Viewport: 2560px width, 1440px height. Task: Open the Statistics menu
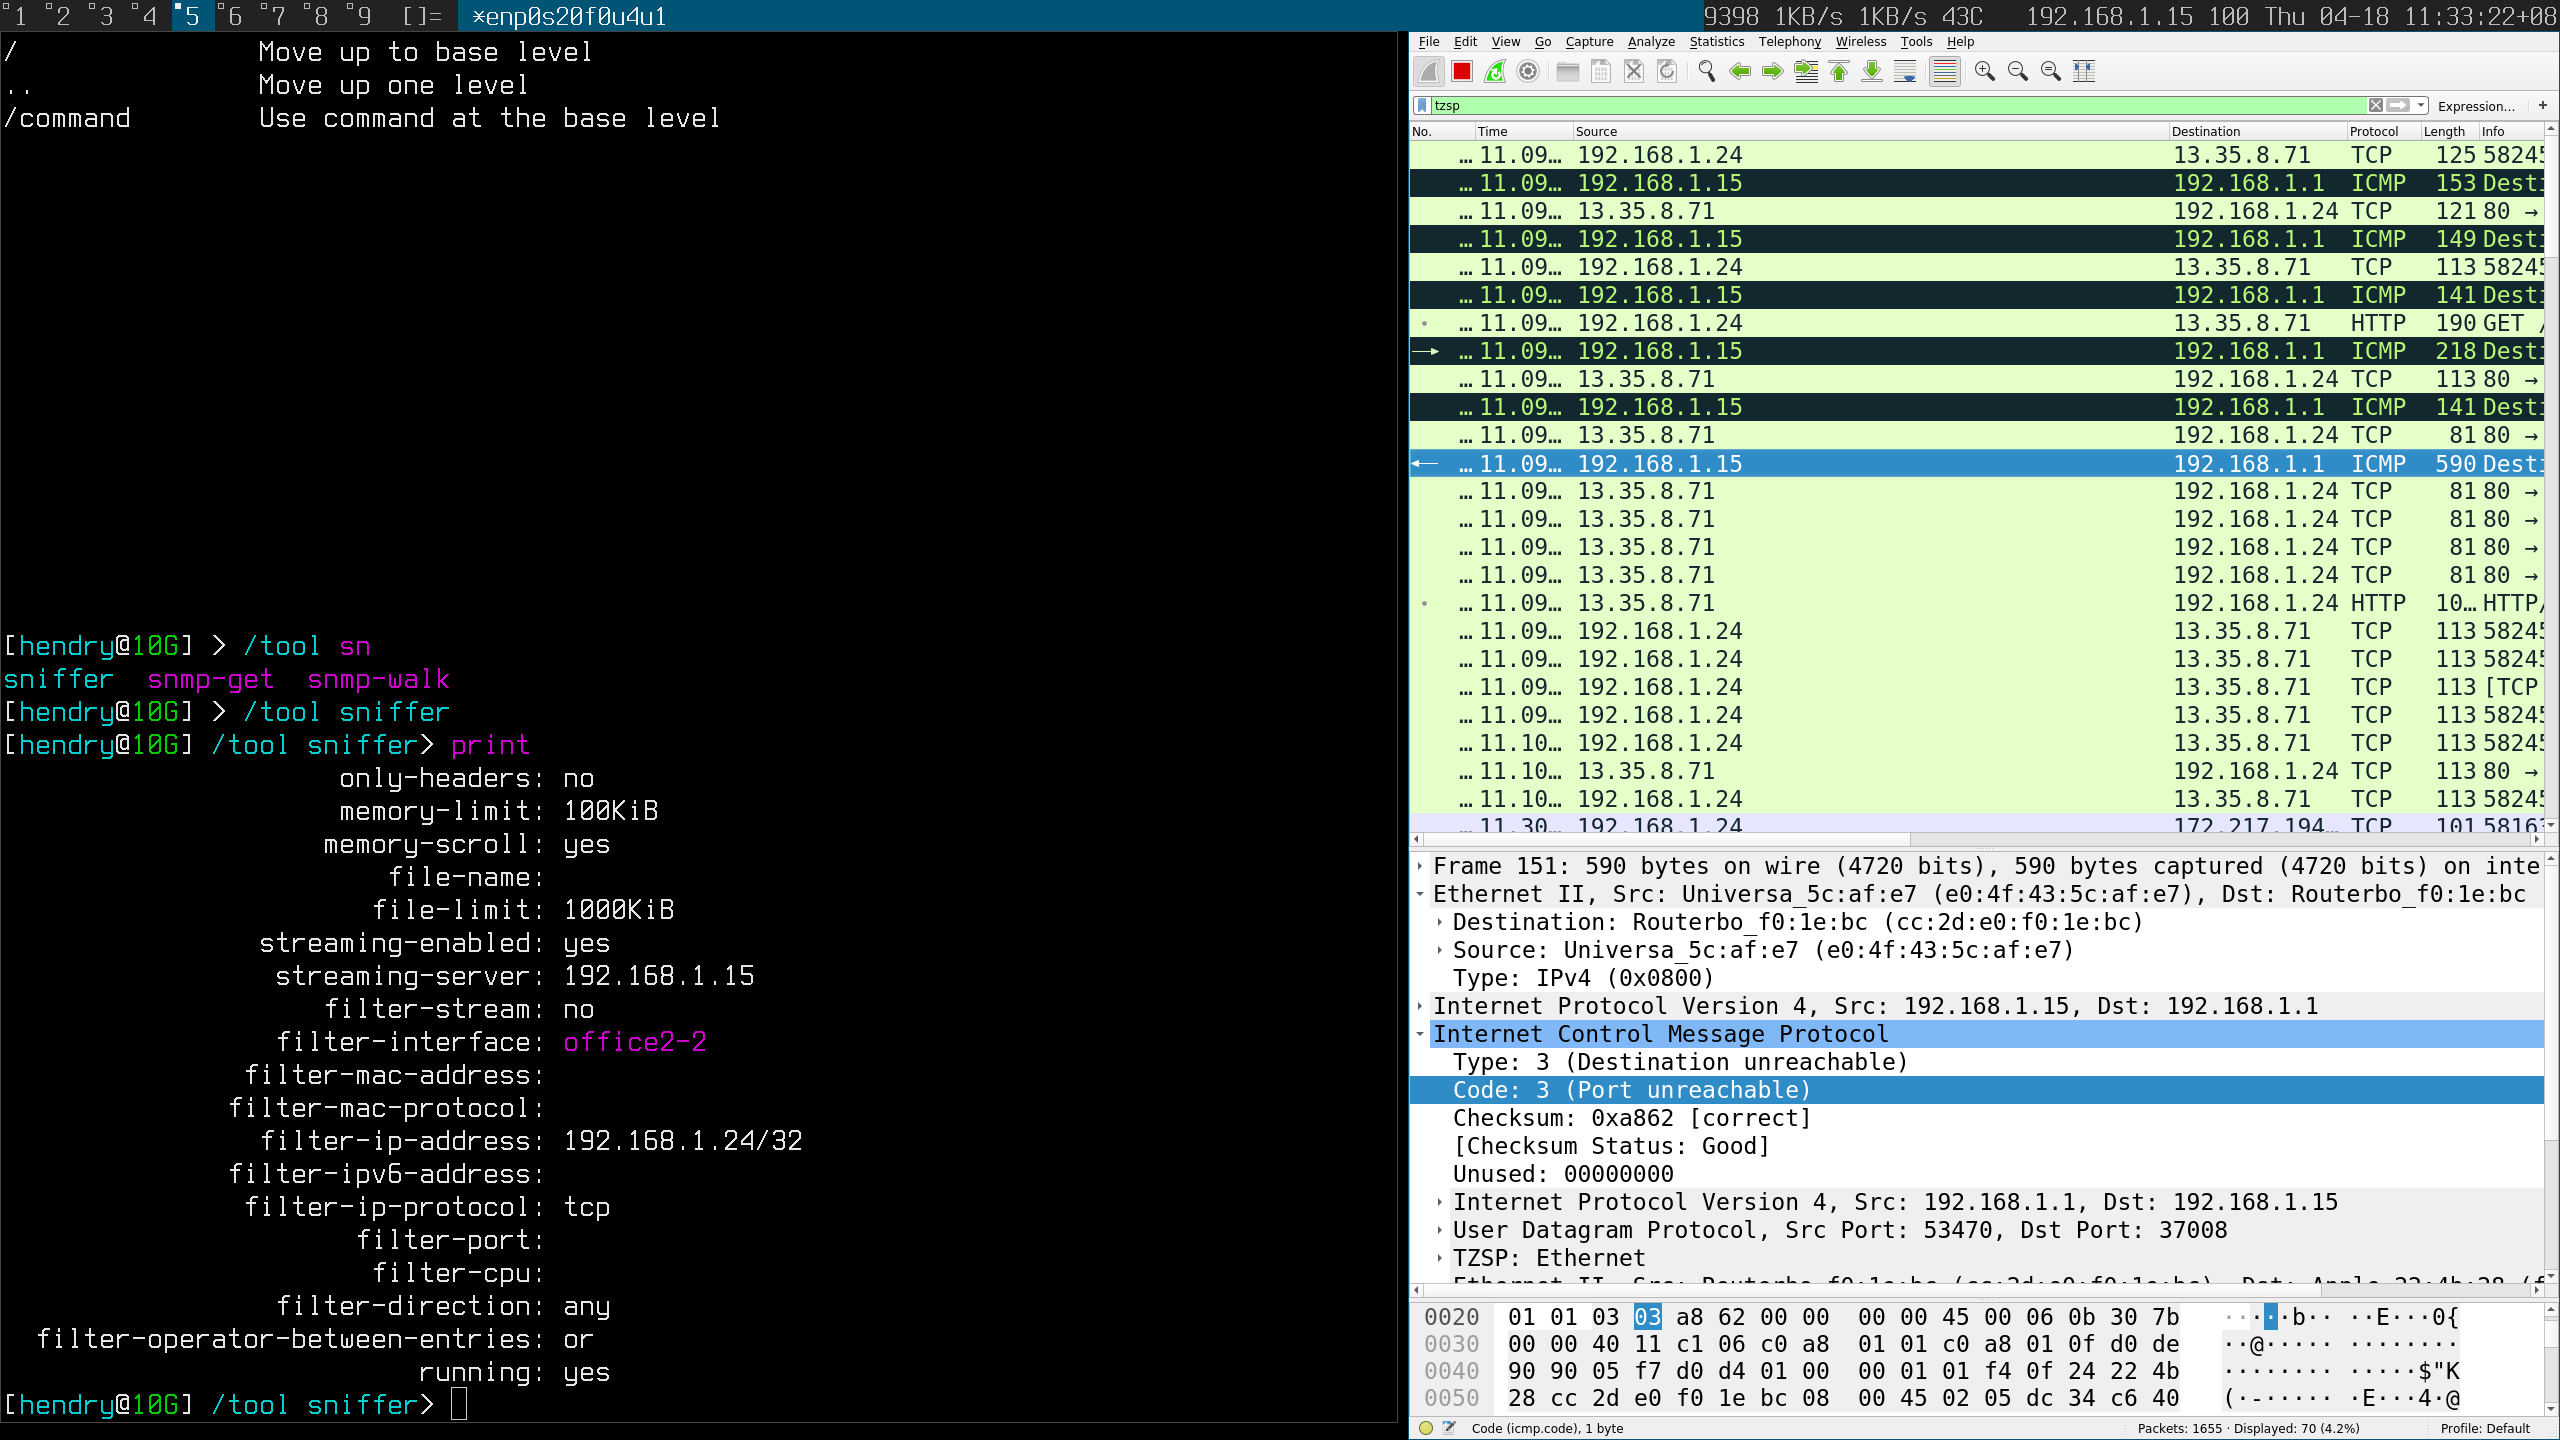pos(1716,42)
